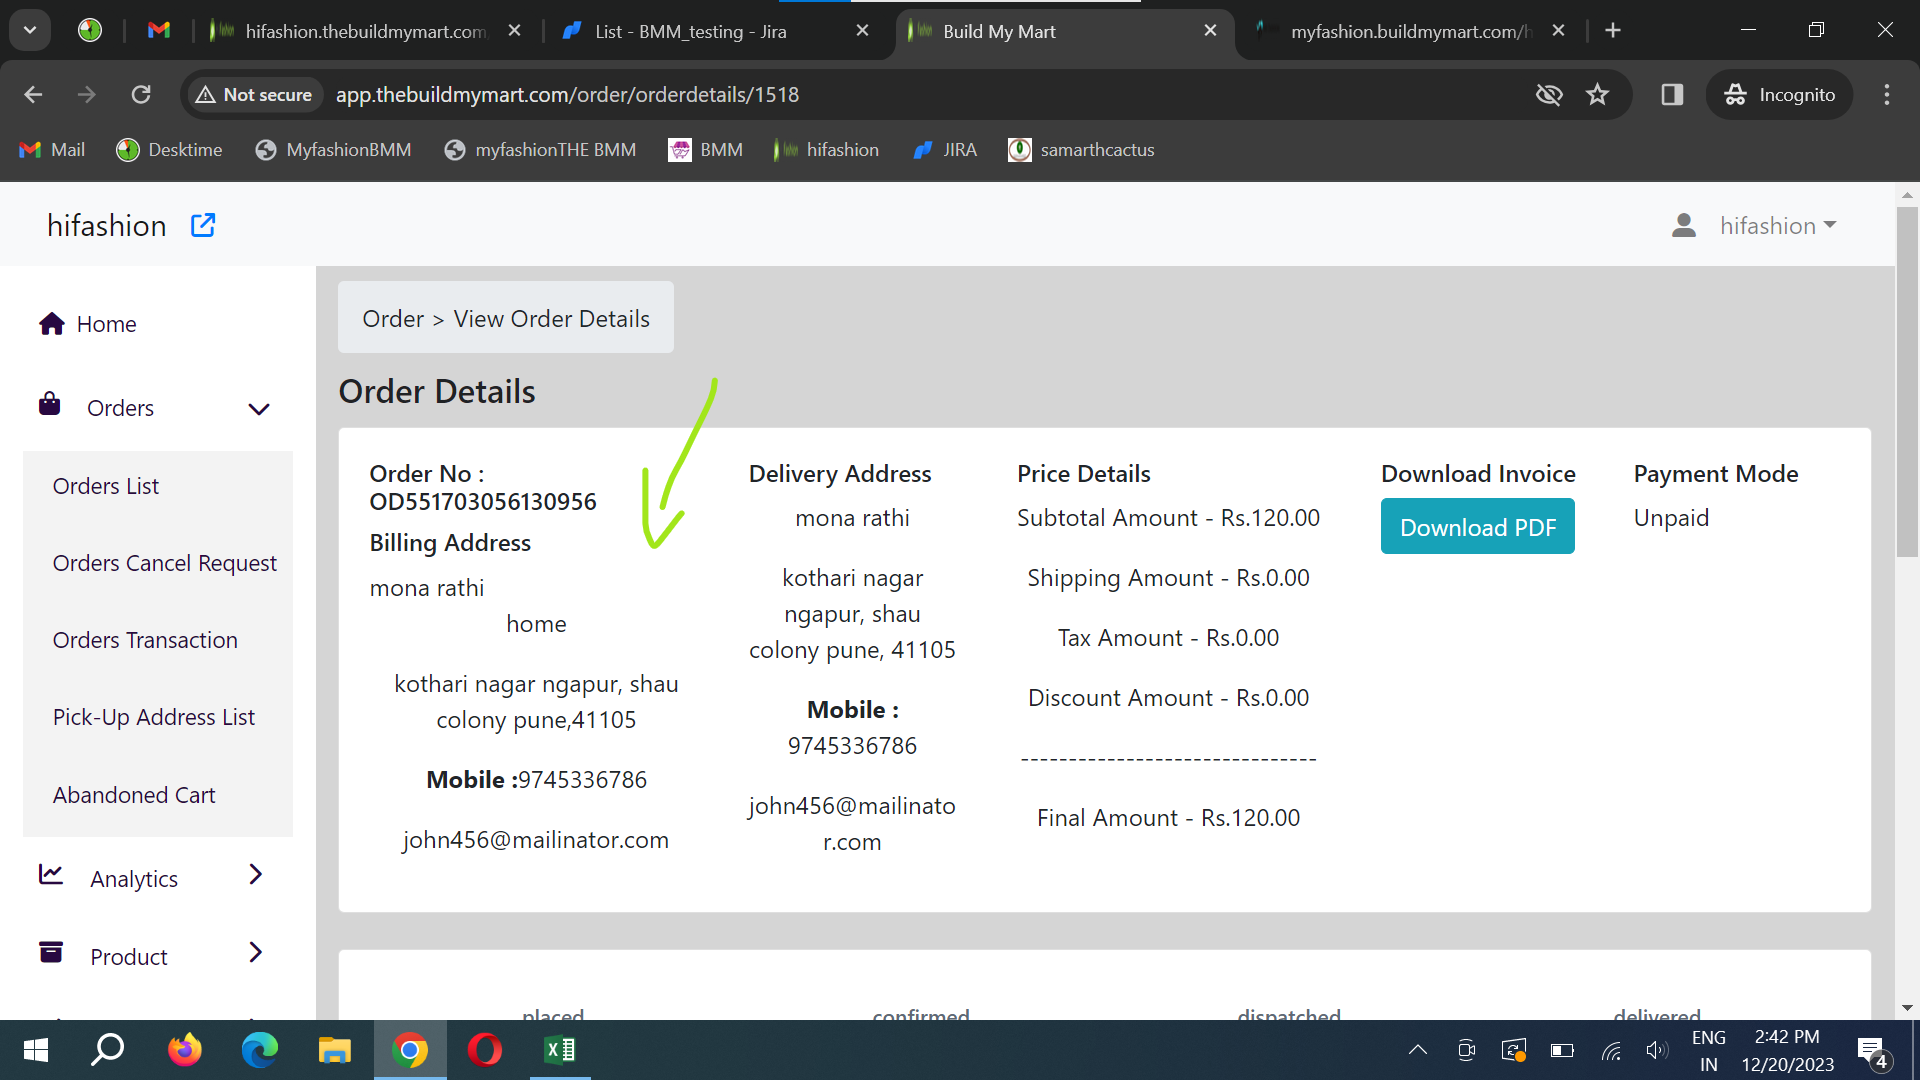1920x1080 pixels.
Task: Click the Not secure site info chip
Action: coord(254,94)
